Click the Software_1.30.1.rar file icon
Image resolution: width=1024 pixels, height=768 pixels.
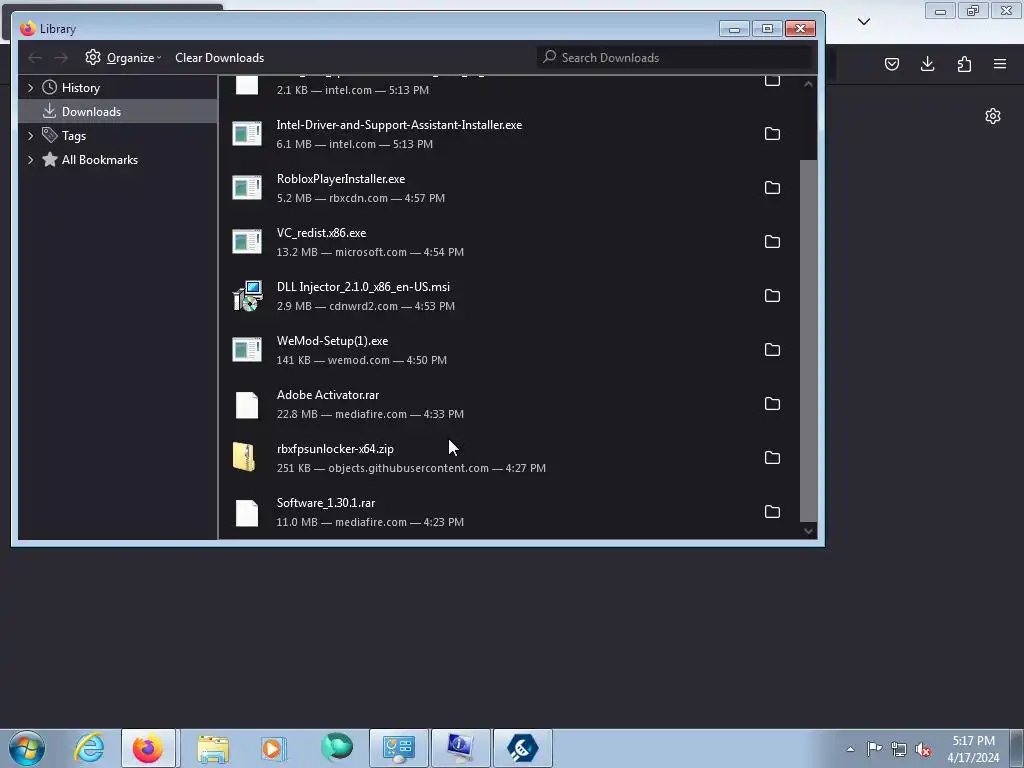click(x=247, y=513)
